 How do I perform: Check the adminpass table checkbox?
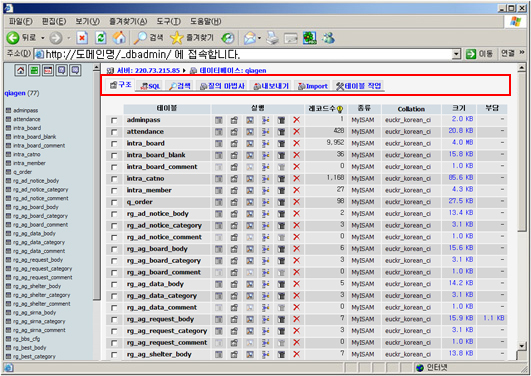click(x=114, y=120)
